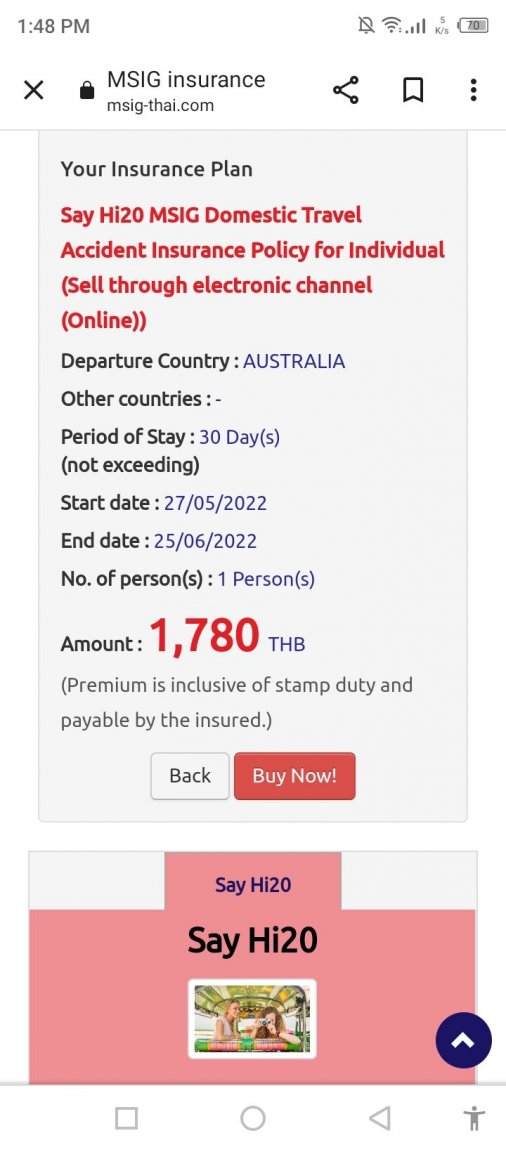Viewport: 506px width, 1152px height.
Task: Open the accessibility shortcut icon
Action: pyautogui.click(x=474, y=1118)
